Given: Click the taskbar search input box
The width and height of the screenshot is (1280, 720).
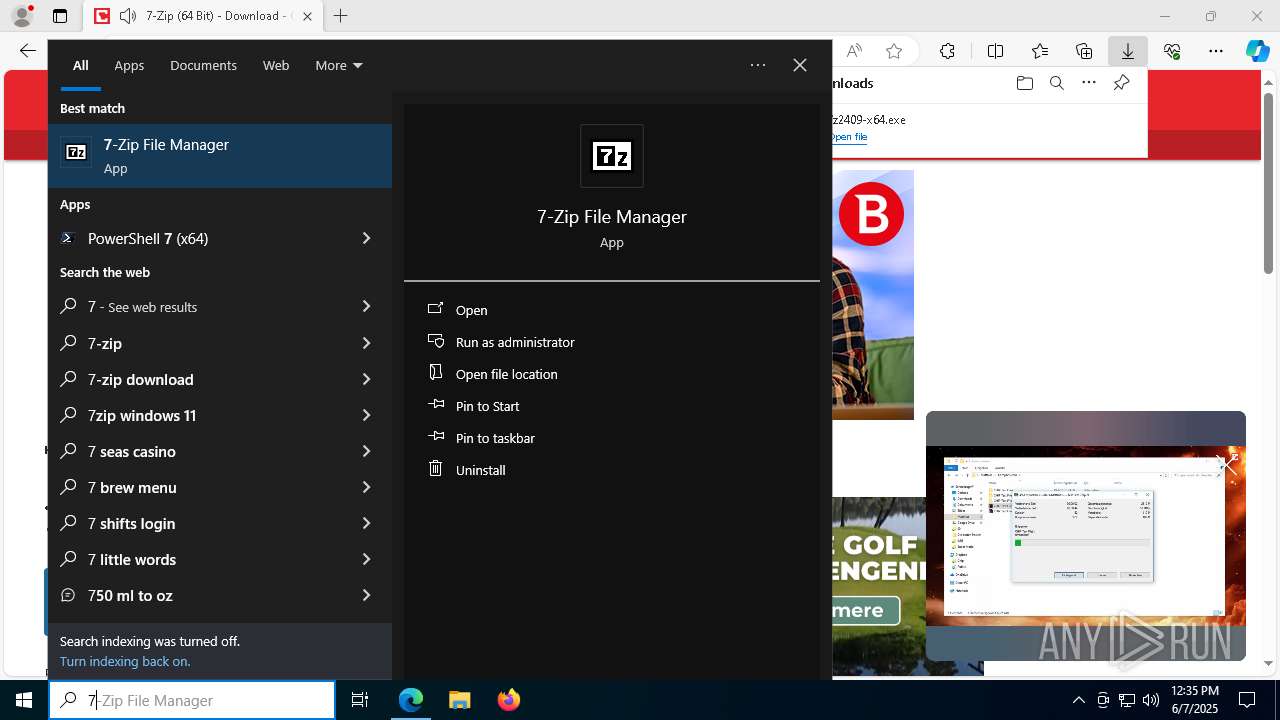Looking at the screenshot, I should (x=192, y=700).
